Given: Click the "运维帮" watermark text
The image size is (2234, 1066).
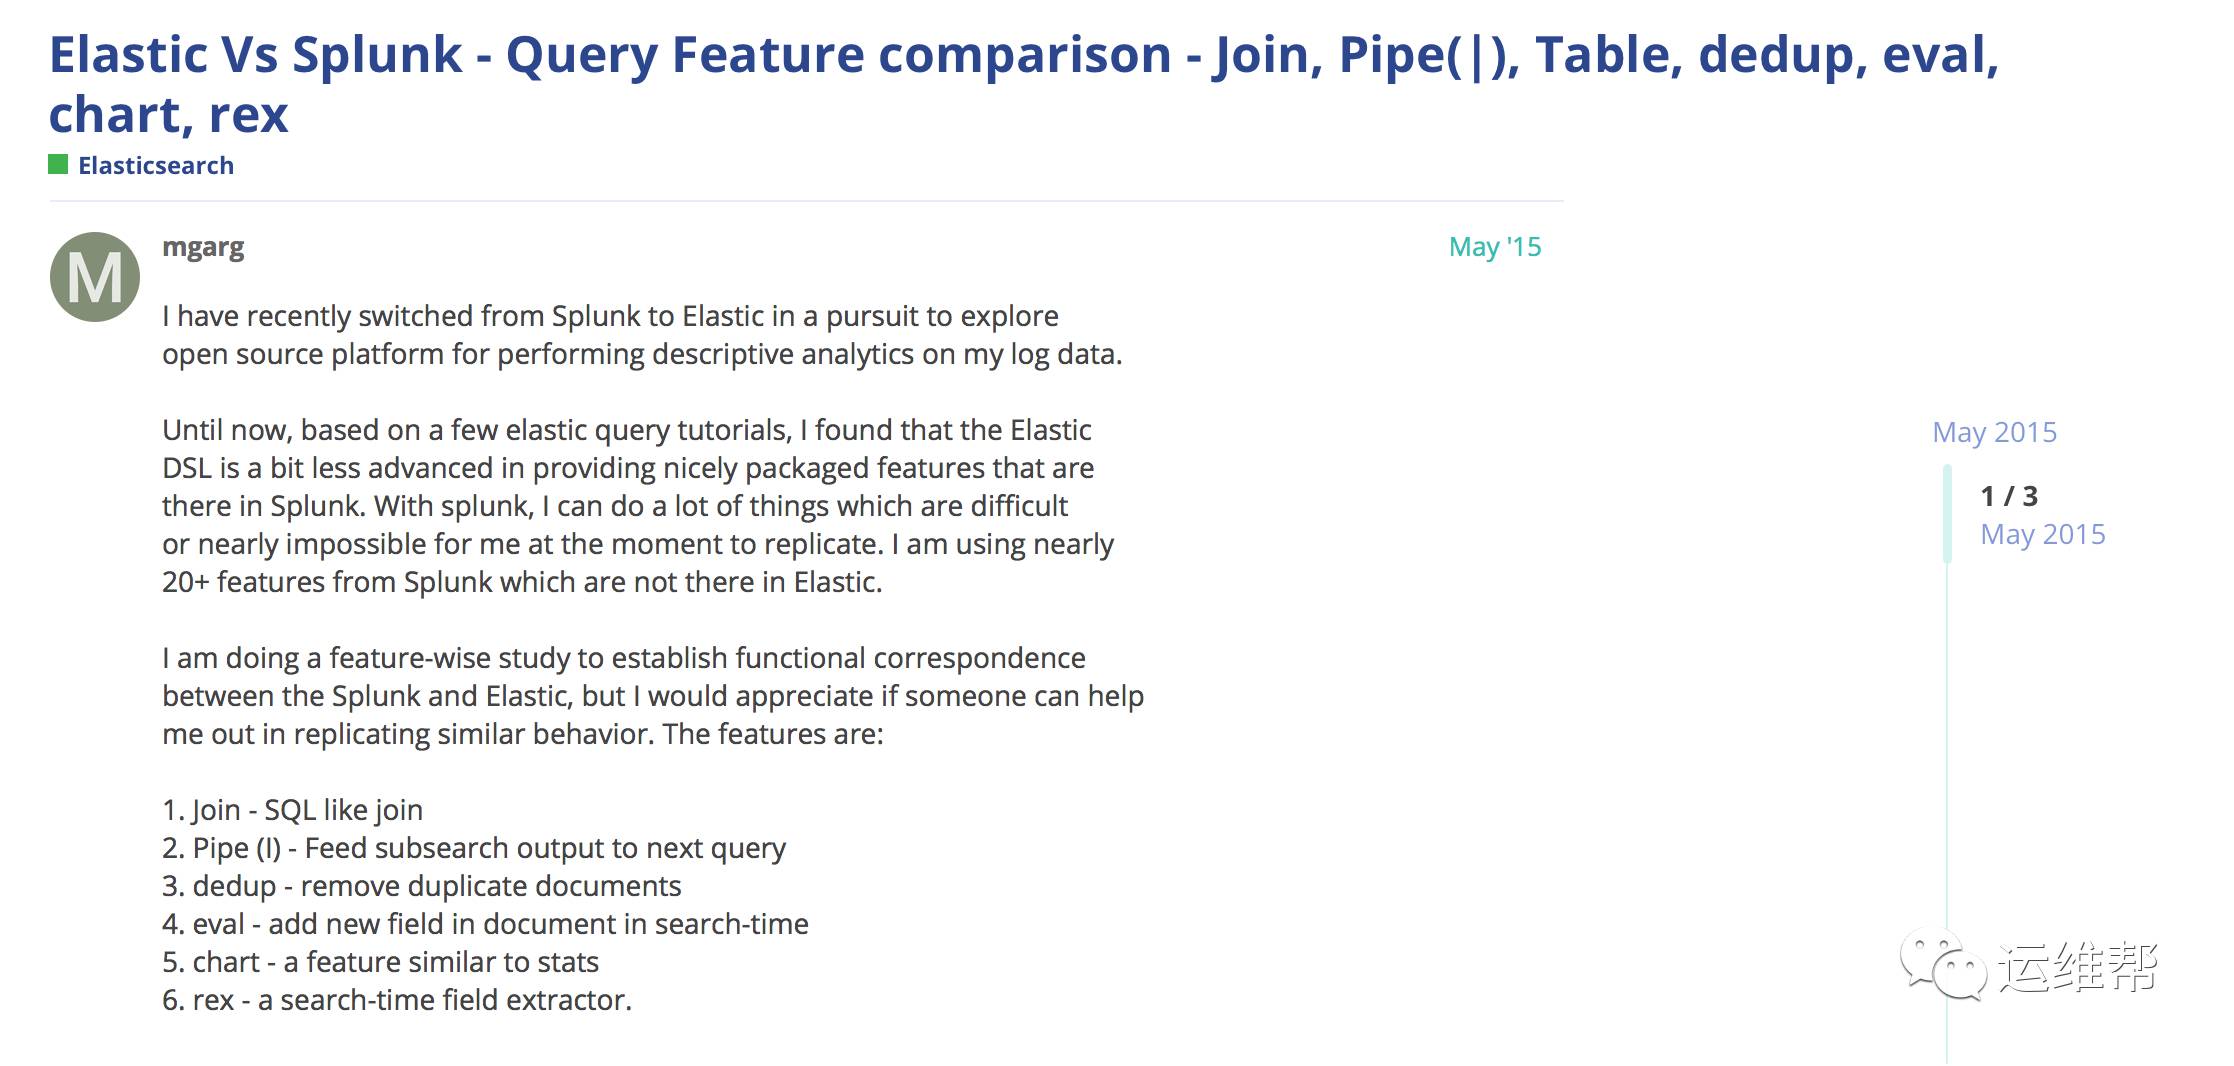Looking at the screenshot, I should click(x=2077, y=967).
